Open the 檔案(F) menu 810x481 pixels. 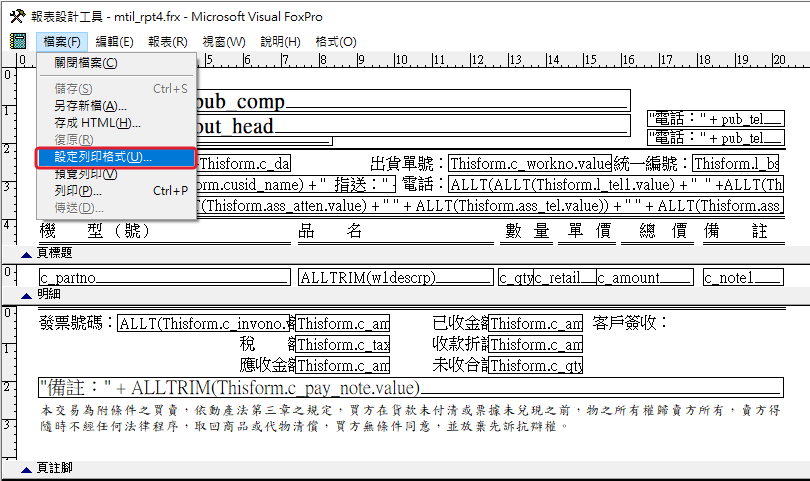(x=62, y=42)
